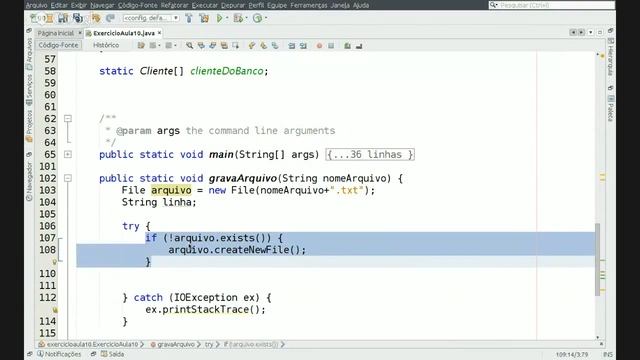640x360 pixels.
Task: Click the Debug Project icon
Action: coord(238,18)
